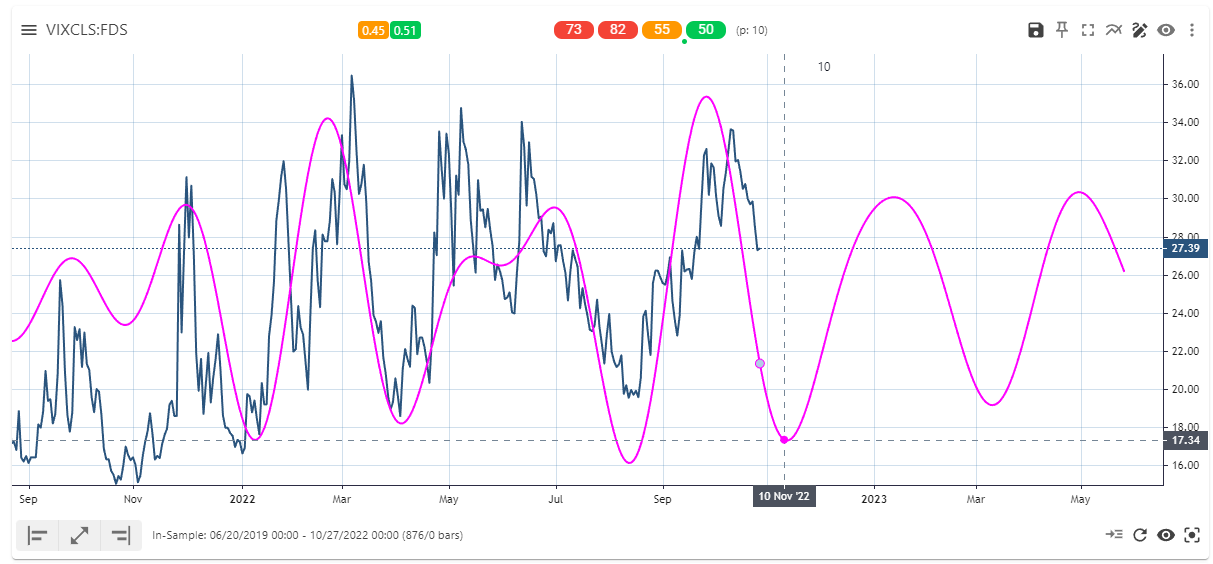Click the red 82 badge
Viewport: 1213px width, 564px height.
coord(618,30)
